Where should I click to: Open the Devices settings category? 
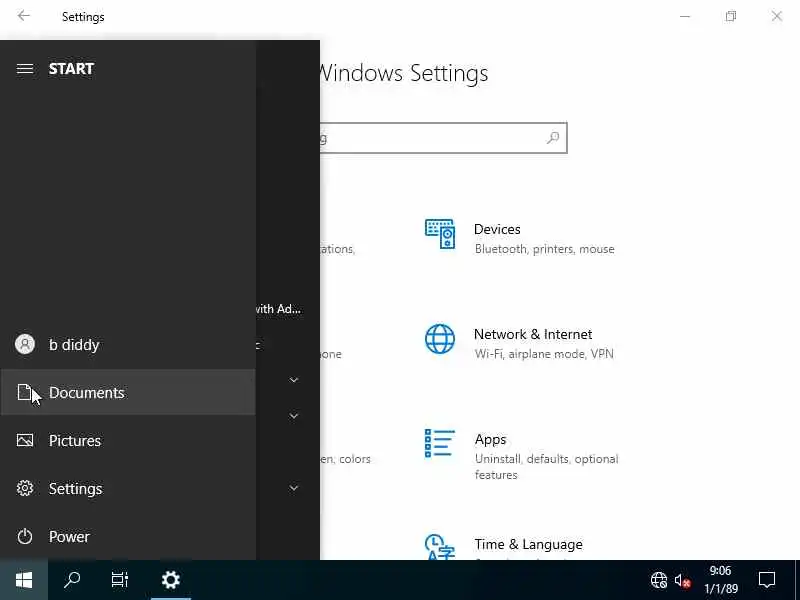point(520,238)
